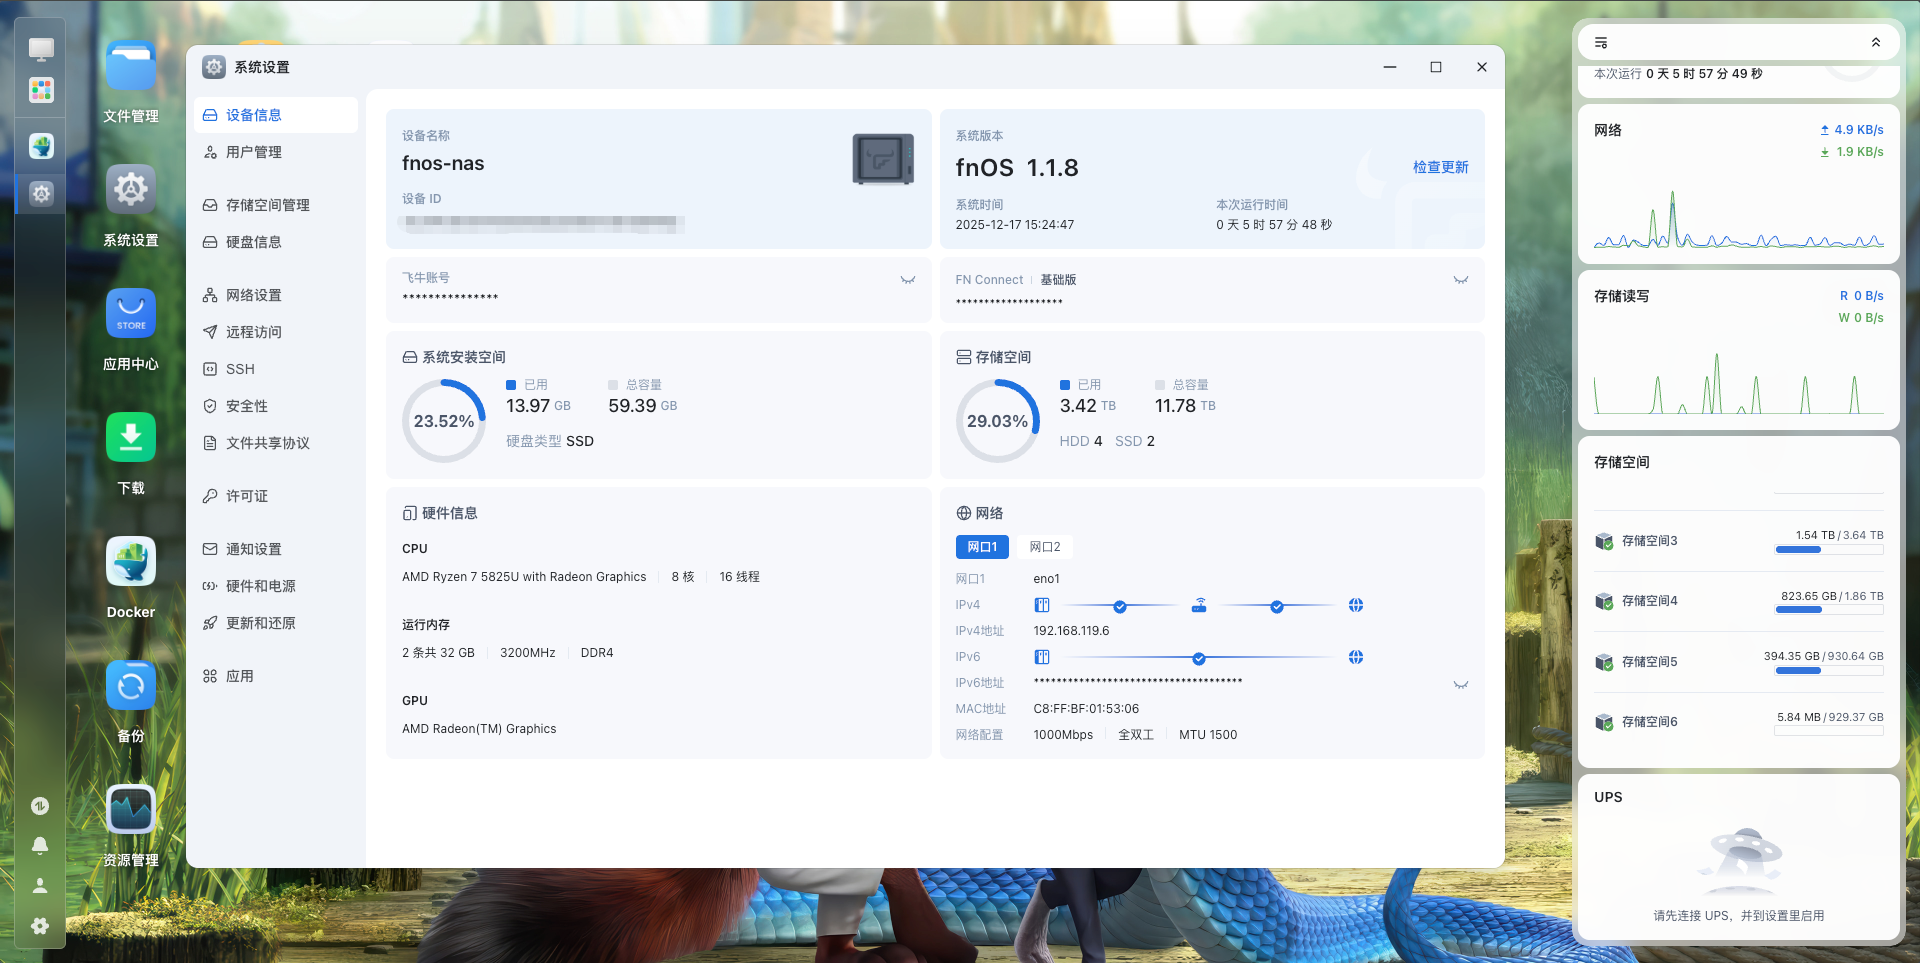Open the Docker desktop icon
This screenshot has width=1920, height=963.
(131, 562)
